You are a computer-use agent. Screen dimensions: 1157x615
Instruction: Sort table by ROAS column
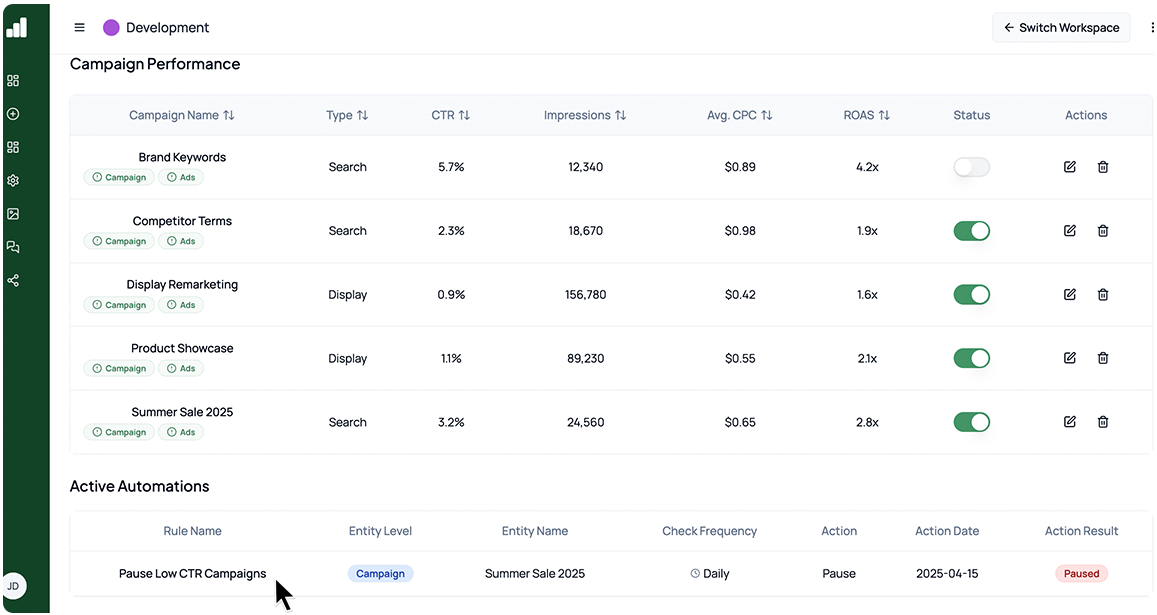[x=866, y=115]
